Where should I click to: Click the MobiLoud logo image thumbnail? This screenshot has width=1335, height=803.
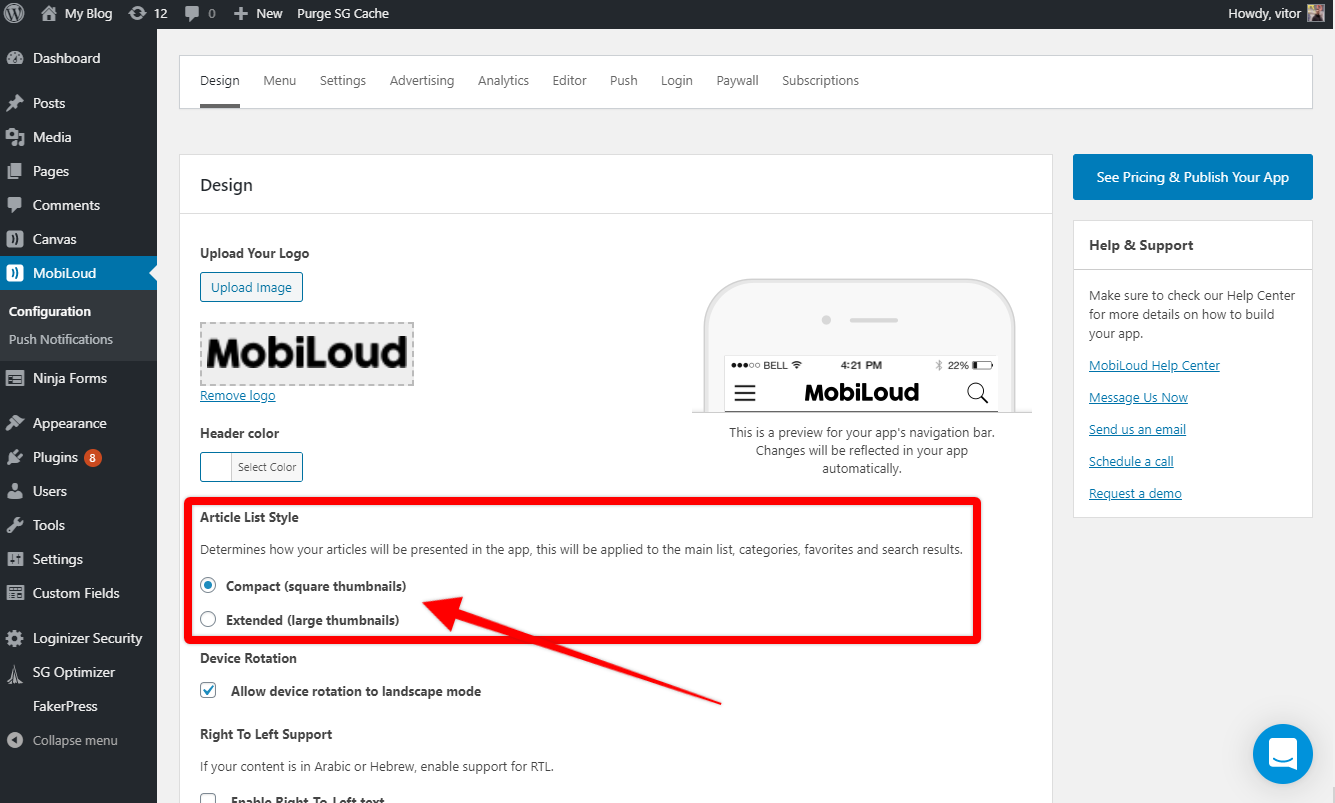(307, 354)
